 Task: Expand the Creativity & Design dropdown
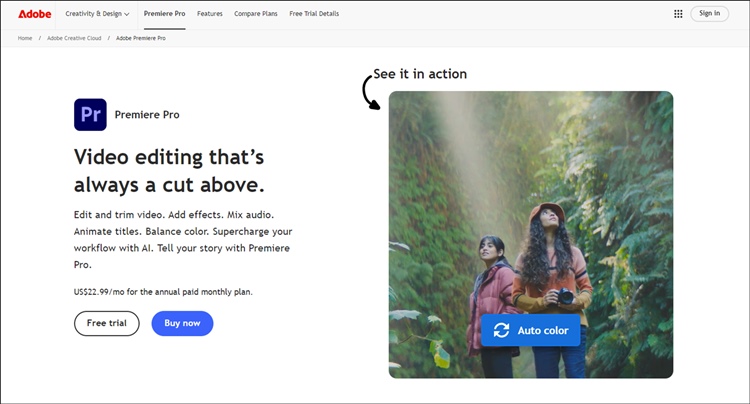pyautogui.click(x=97, y=14)
